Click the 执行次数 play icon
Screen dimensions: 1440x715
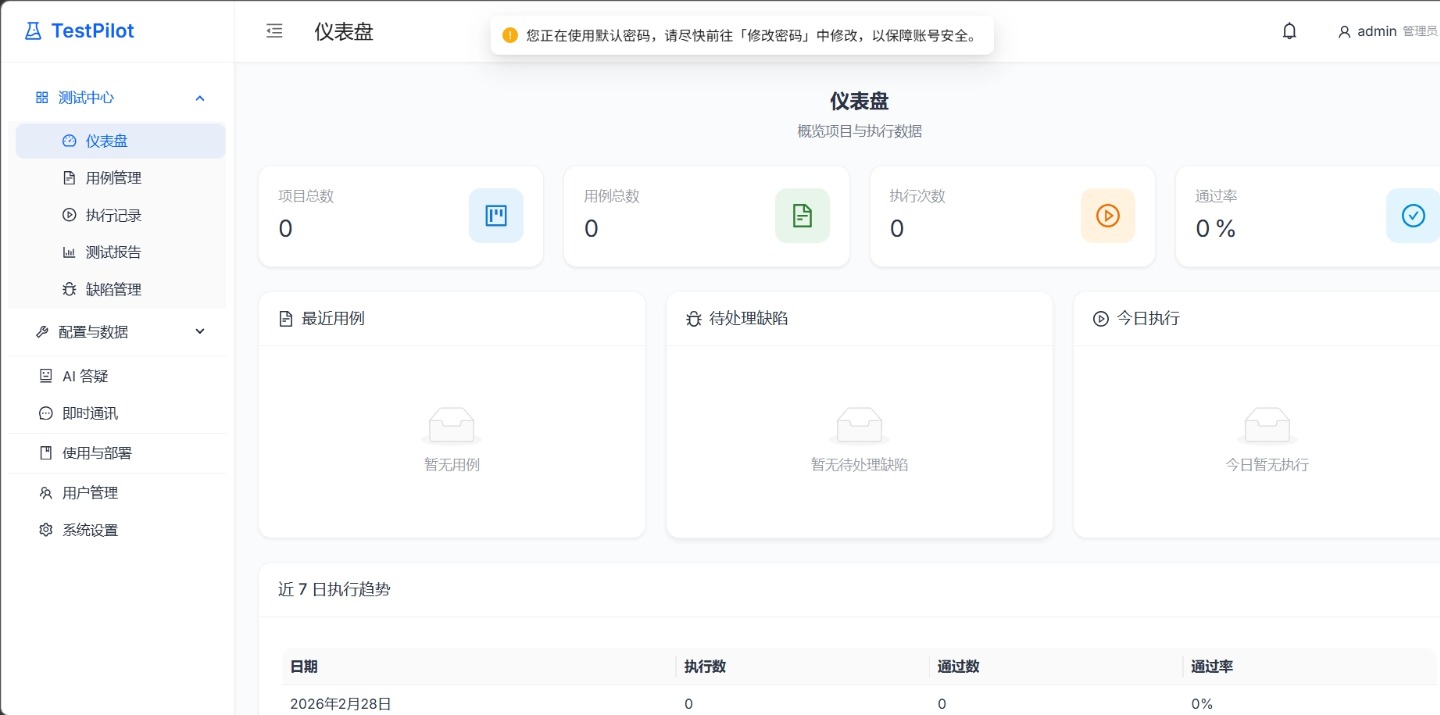coord(1108,215)
